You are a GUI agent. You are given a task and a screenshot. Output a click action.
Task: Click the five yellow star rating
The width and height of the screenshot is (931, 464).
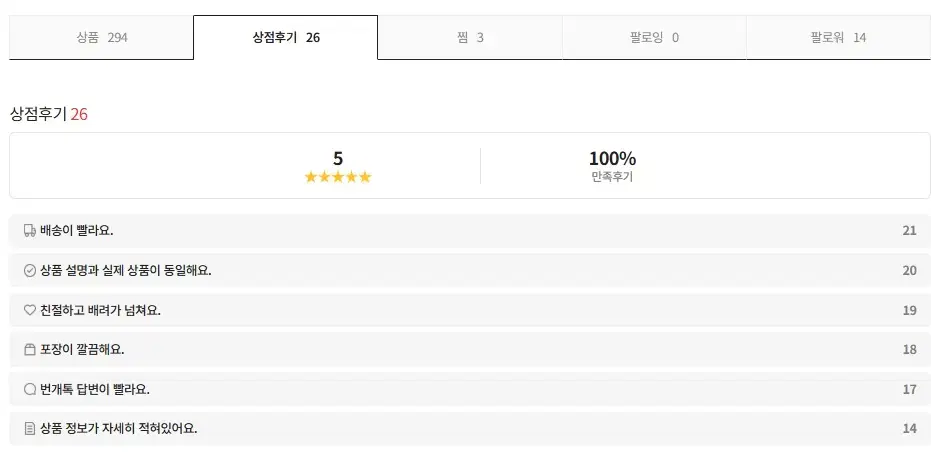(338, 177)
